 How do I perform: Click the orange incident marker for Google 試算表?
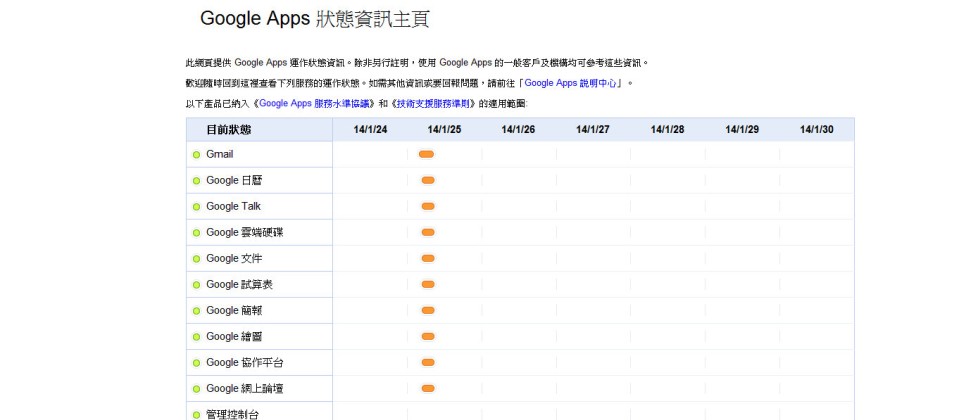(428, 284)
